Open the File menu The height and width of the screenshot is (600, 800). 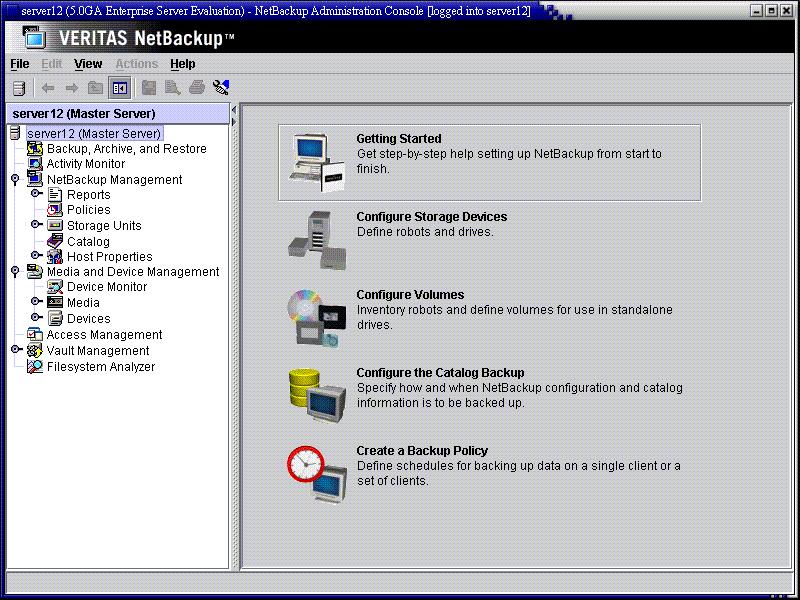[20, 64]
